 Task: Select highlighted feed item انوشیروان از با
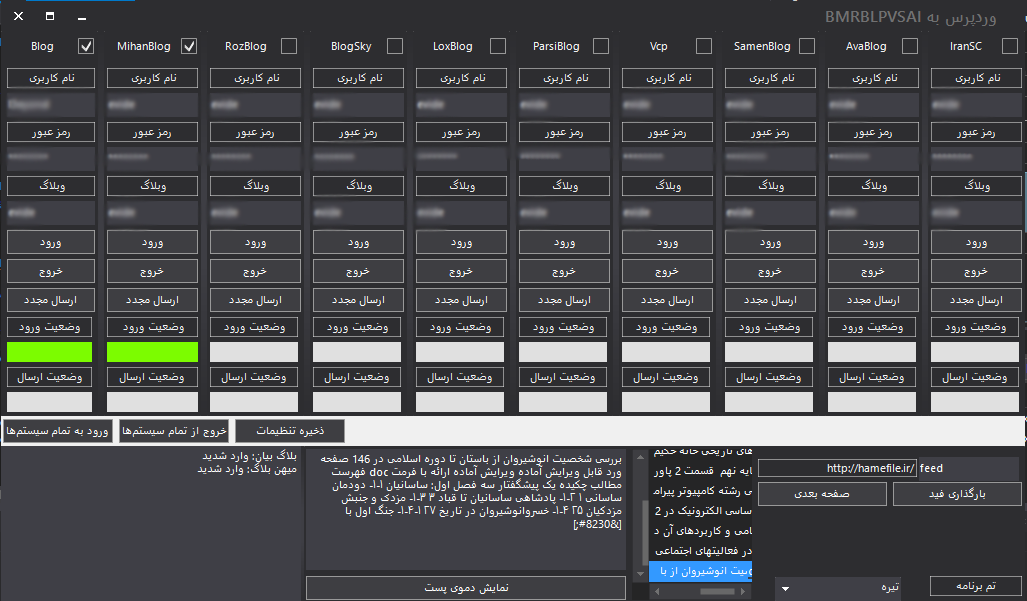[701, 571]
